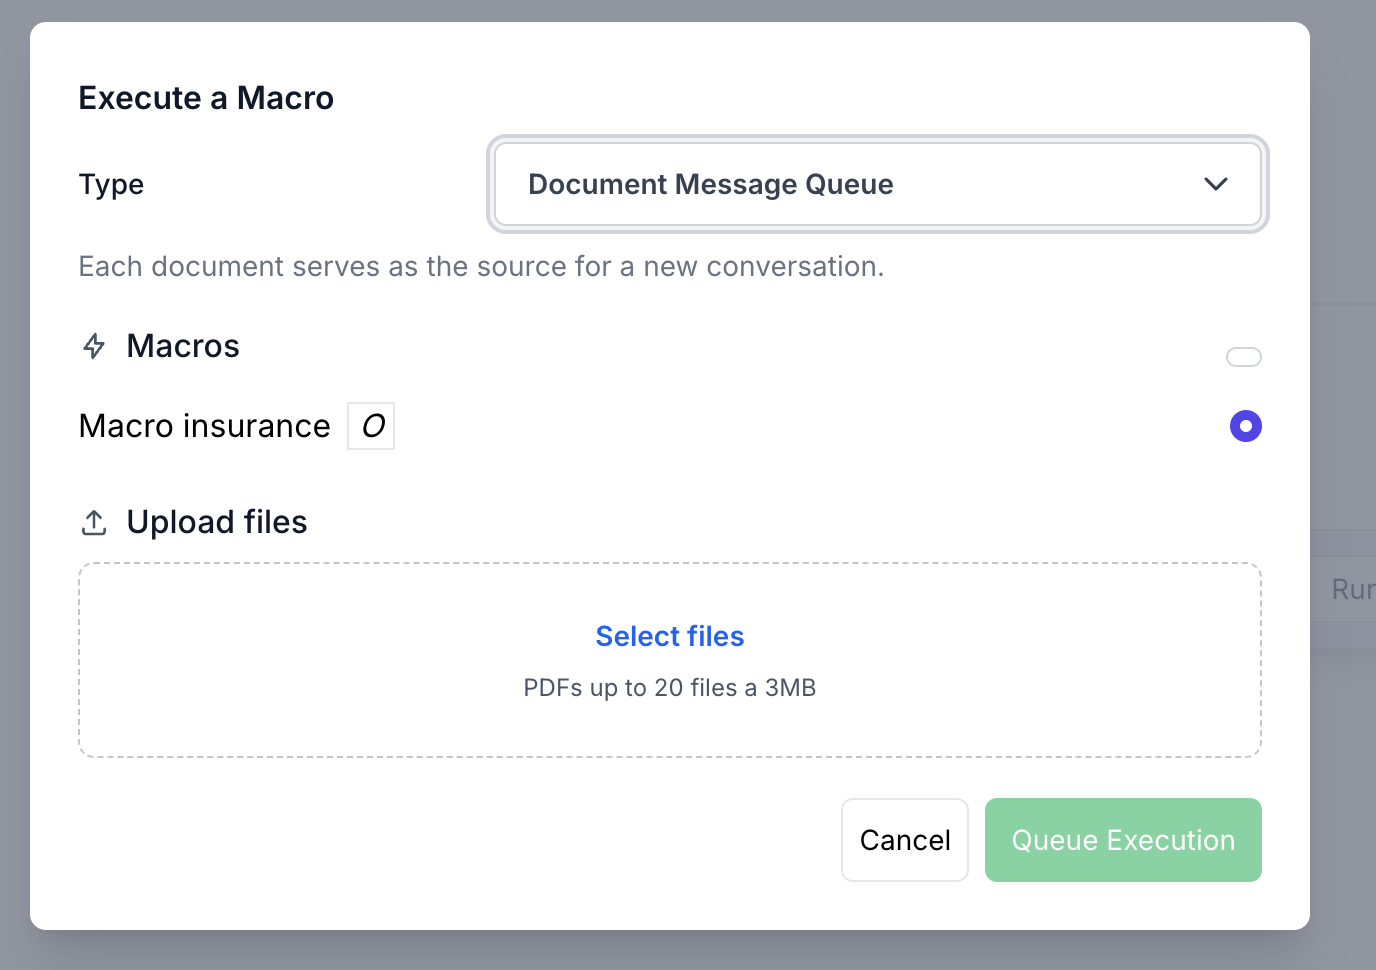Click the dashed file drop zone

pos(670,660)
